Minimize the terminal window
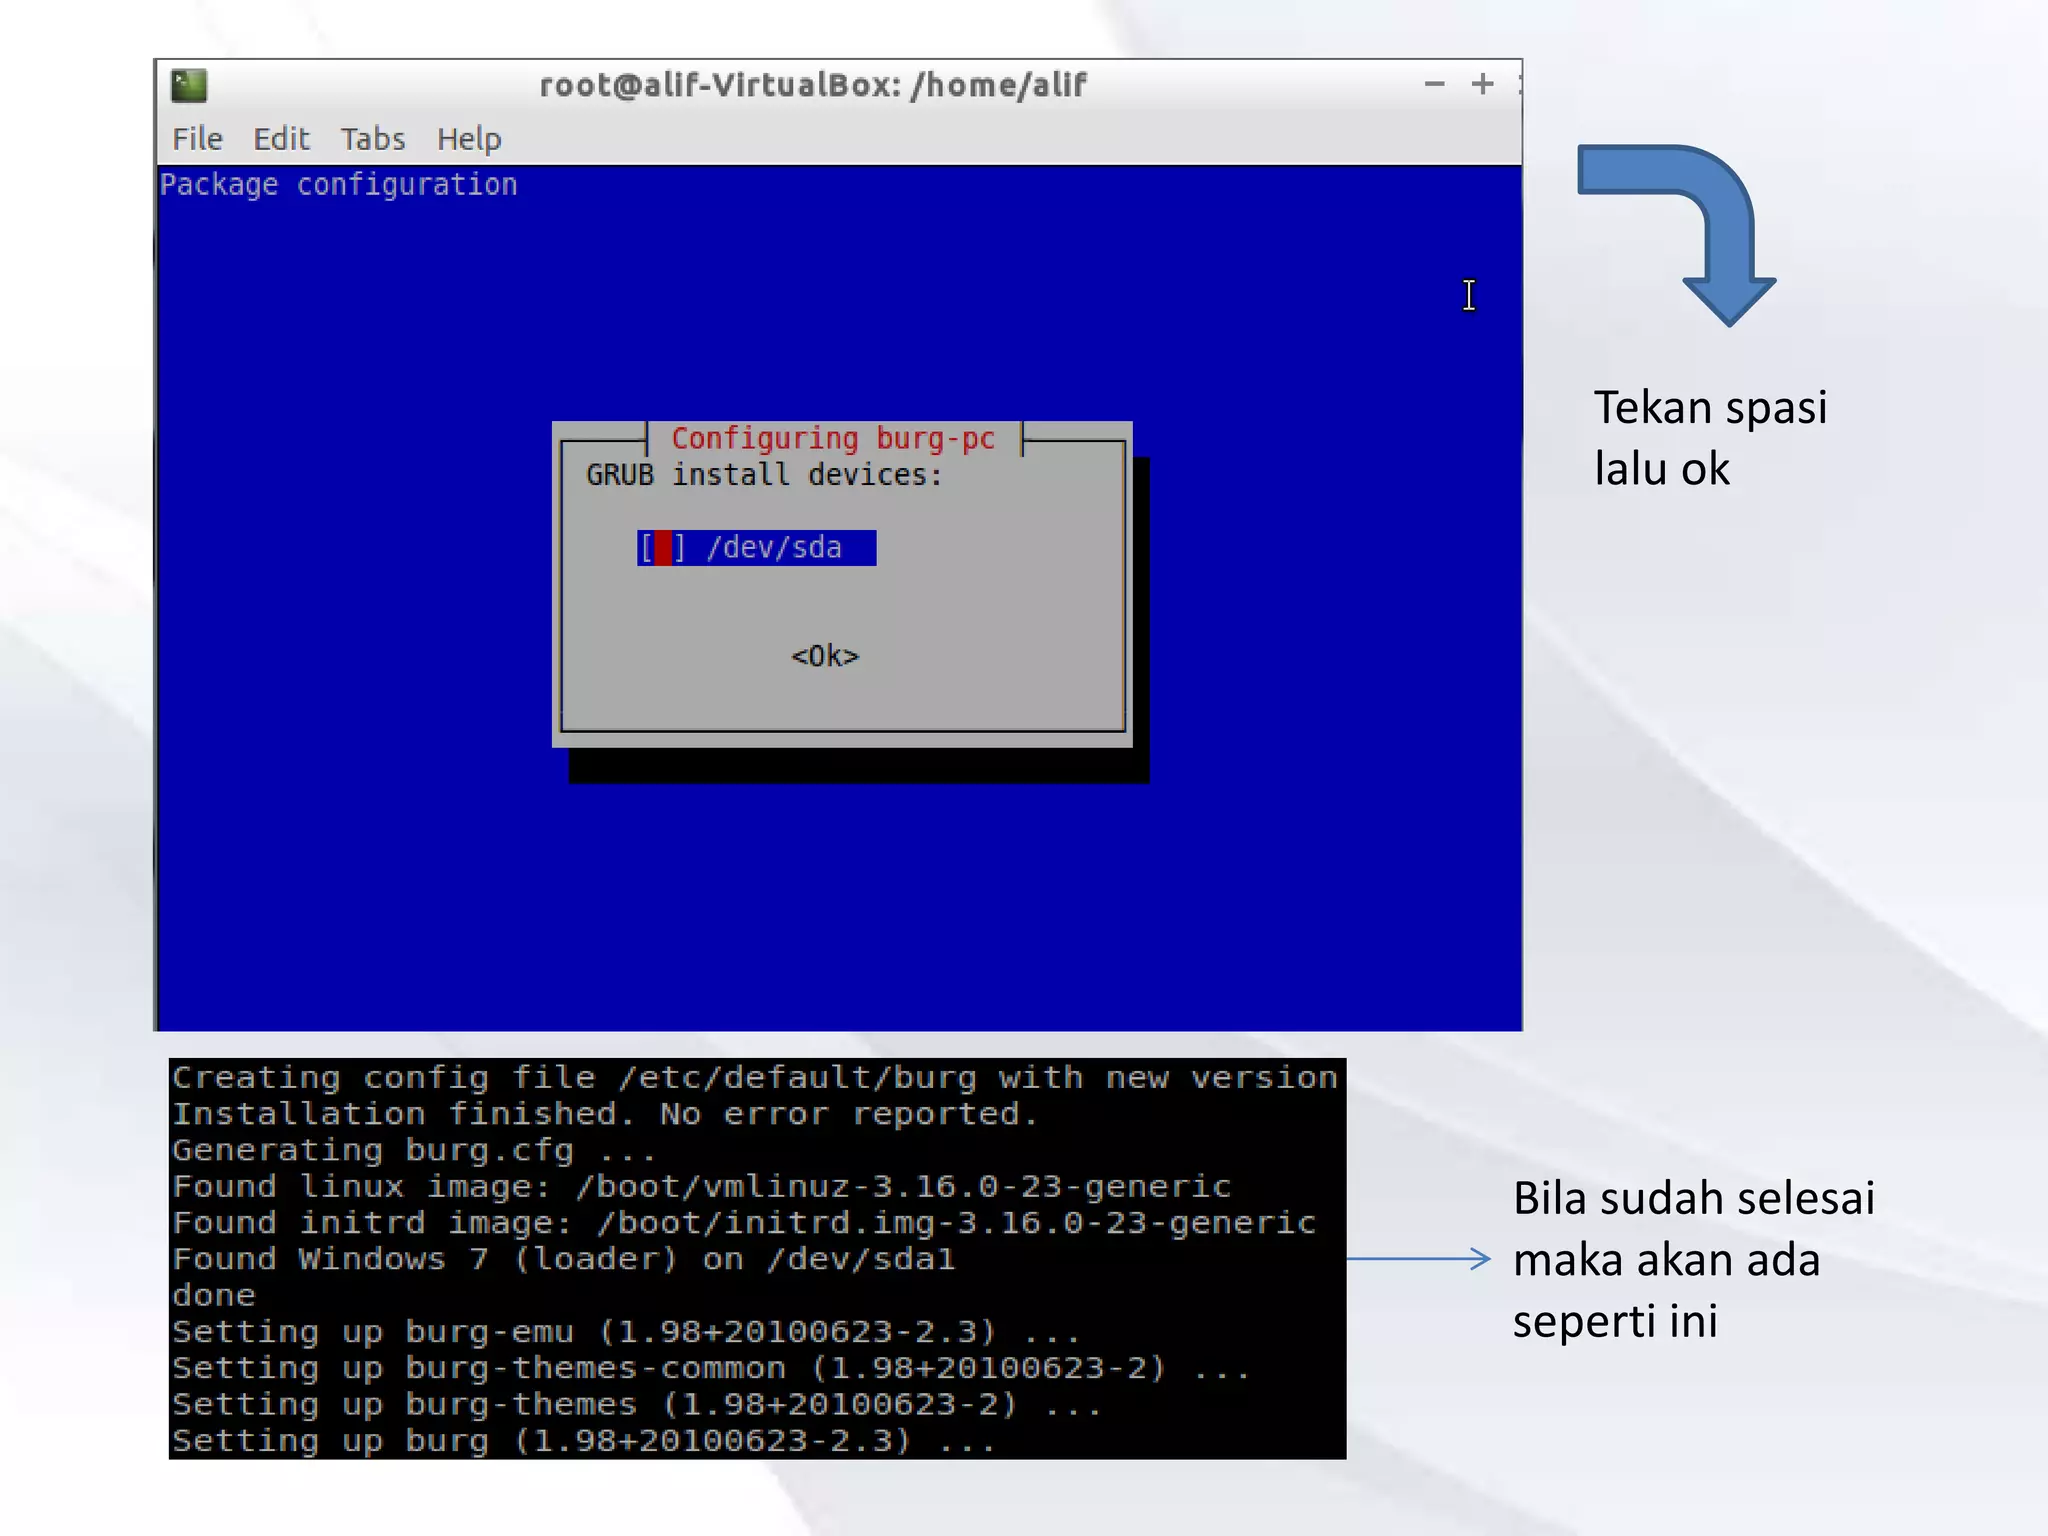The image size is (2048, 1536). [1434, 85]
